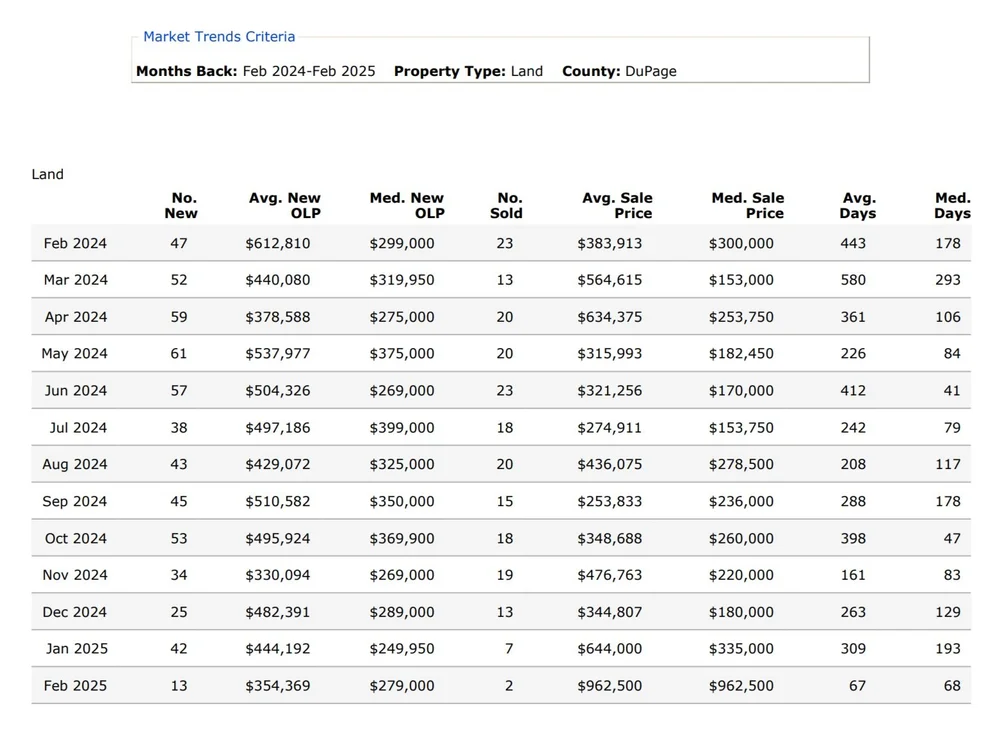Click the $612,810 average new OLP cell
The image size is (1000, 741).
[x=278, y=243]
